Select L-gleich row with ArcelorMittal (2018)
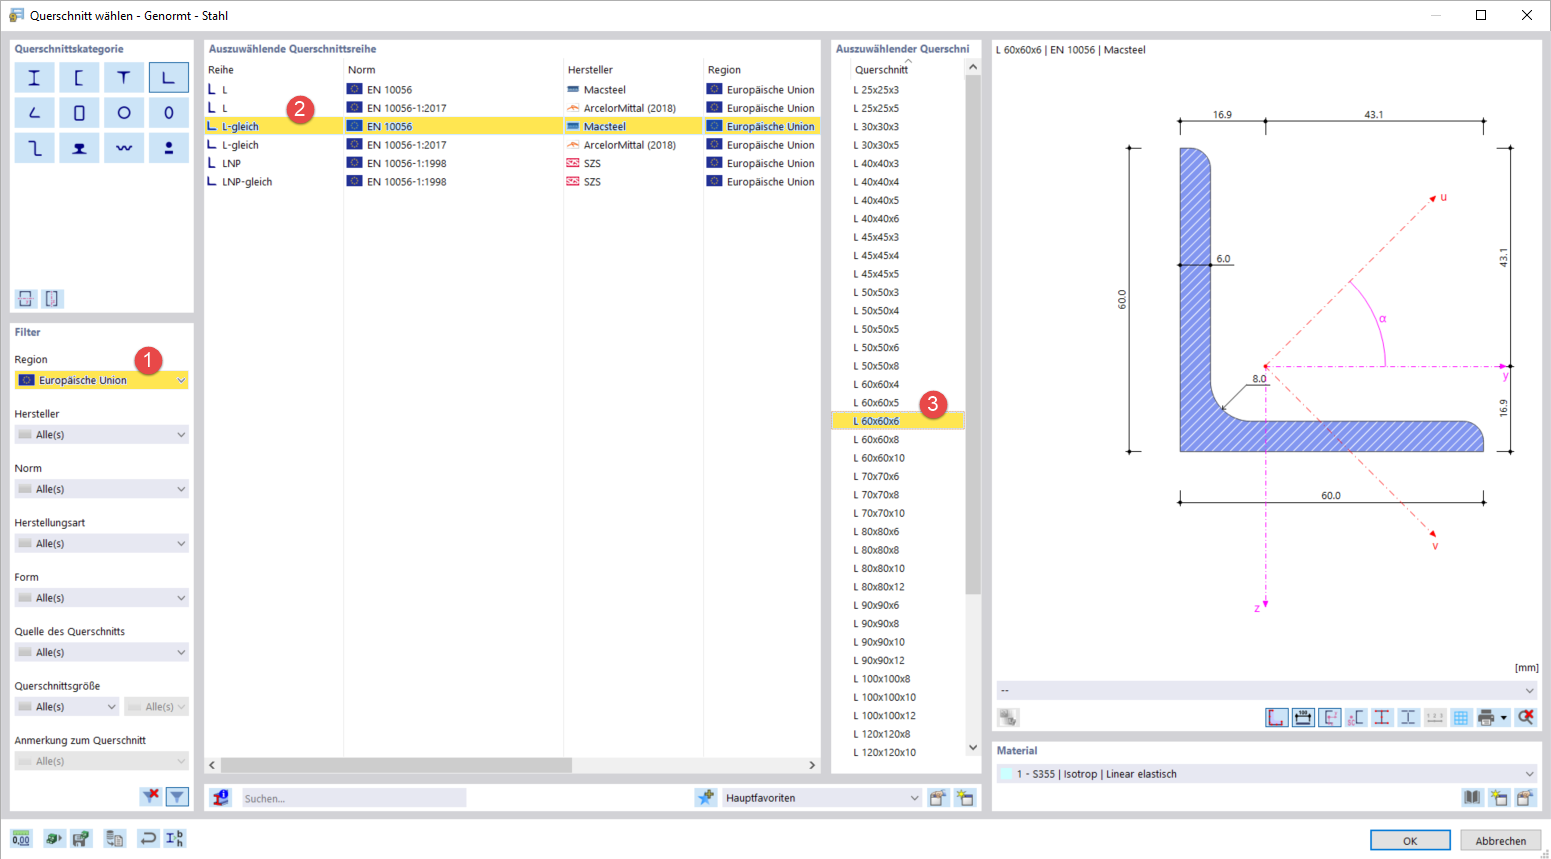1551x859 pixels. [512, 145]
